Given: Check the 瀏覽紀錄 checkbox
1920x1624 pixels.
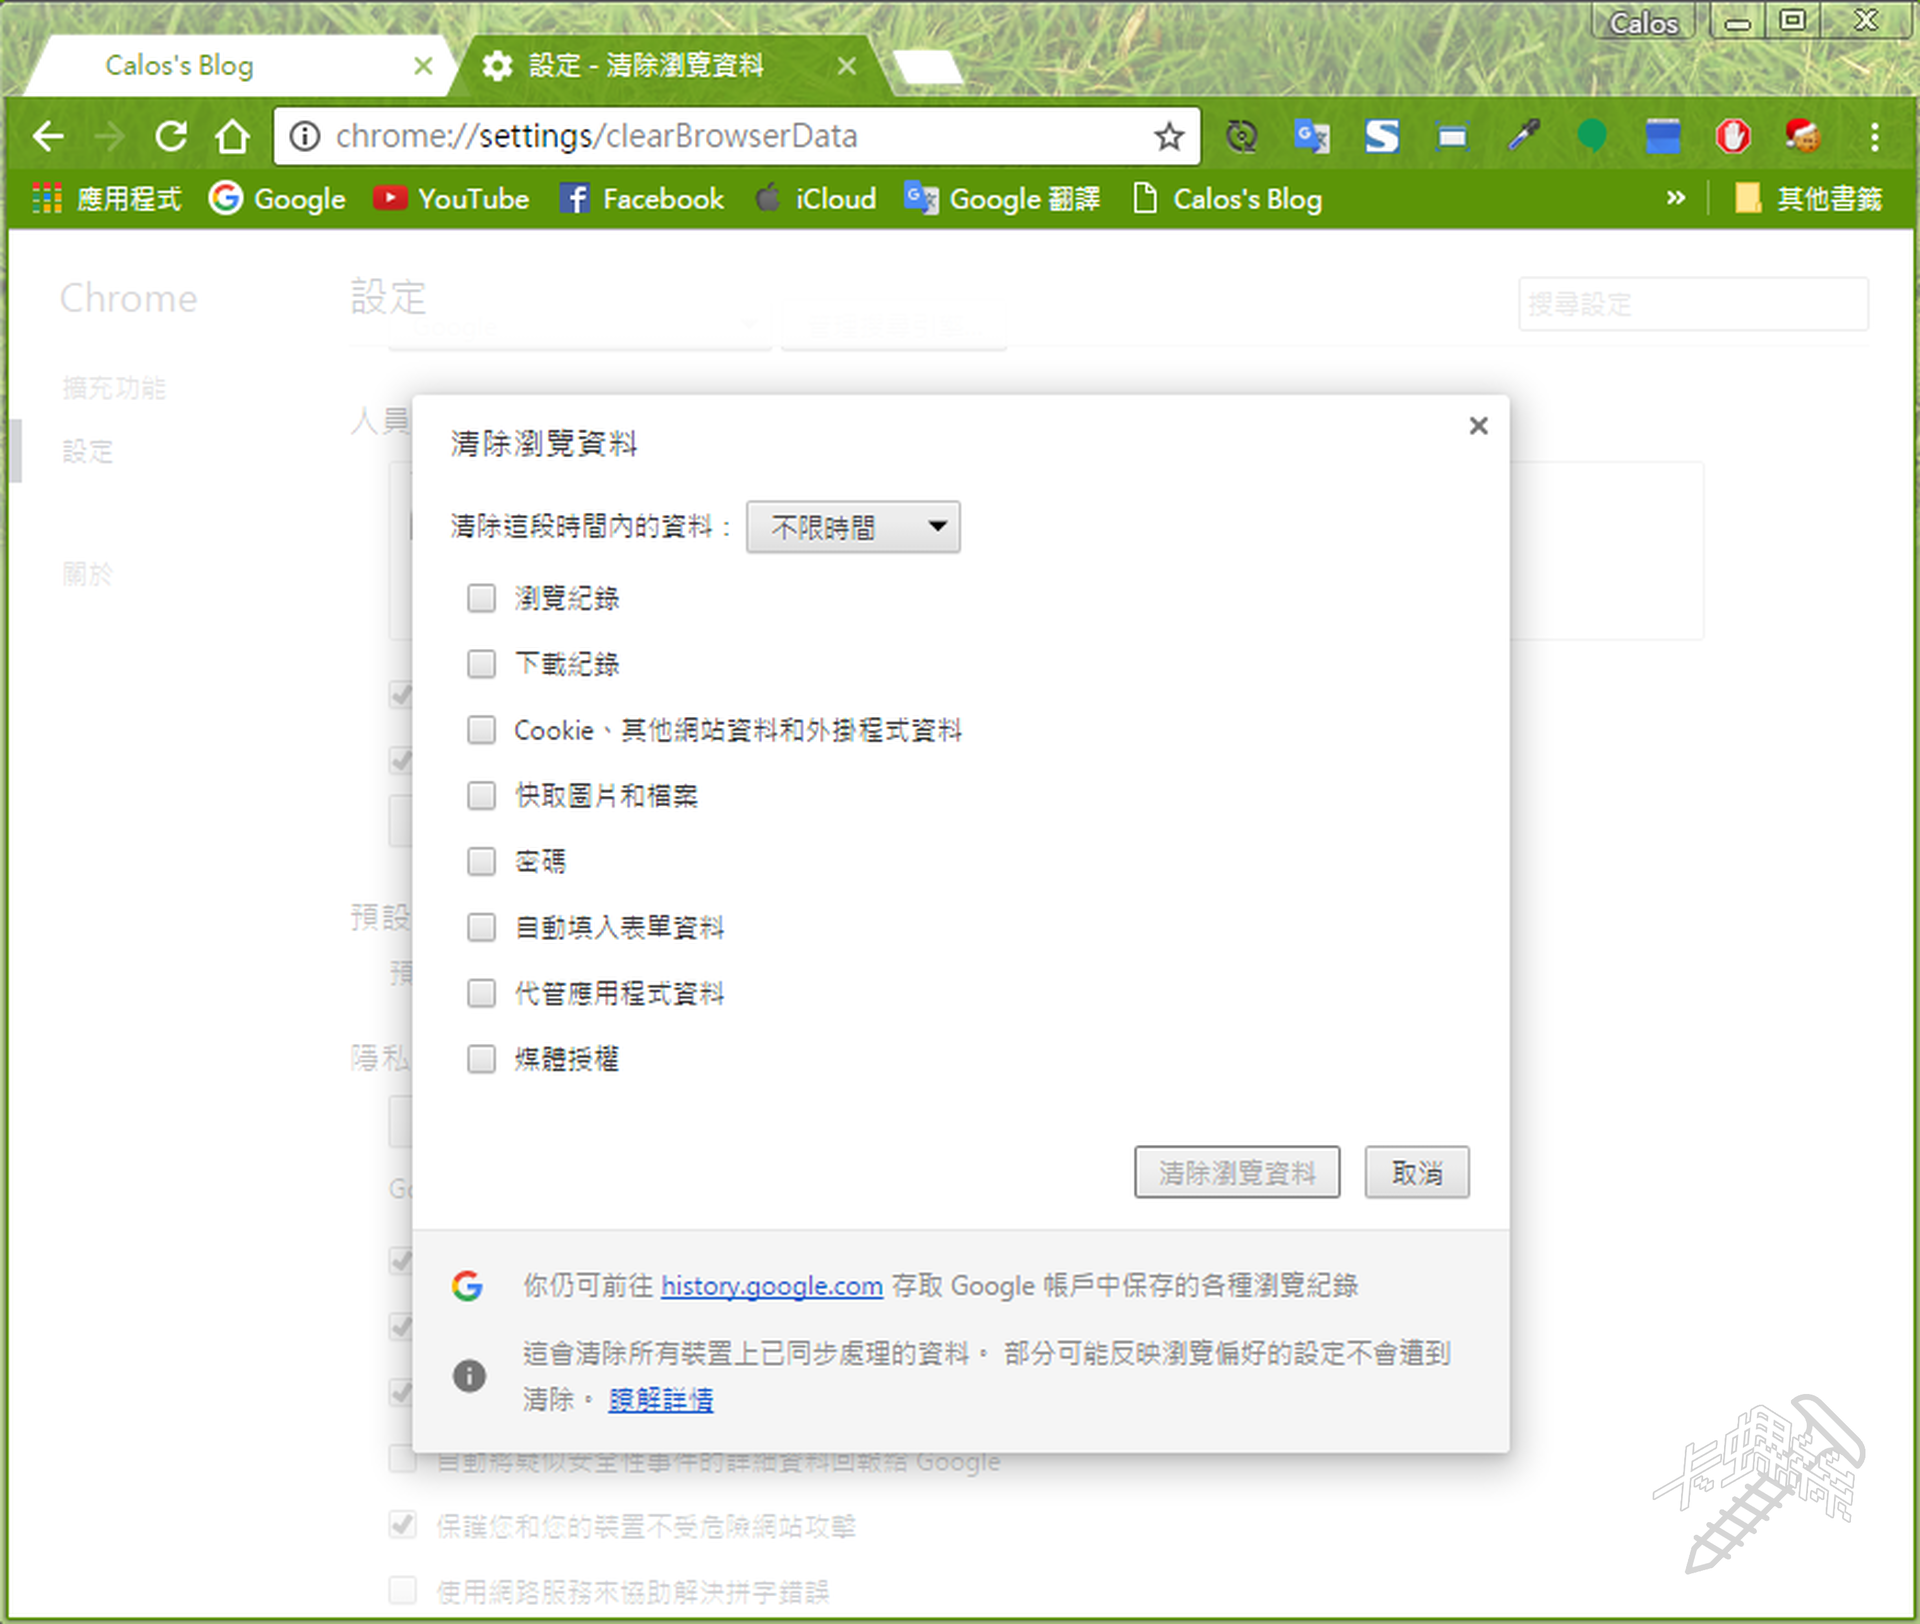Looking at the screenshot, I should (x=481, y=599).
